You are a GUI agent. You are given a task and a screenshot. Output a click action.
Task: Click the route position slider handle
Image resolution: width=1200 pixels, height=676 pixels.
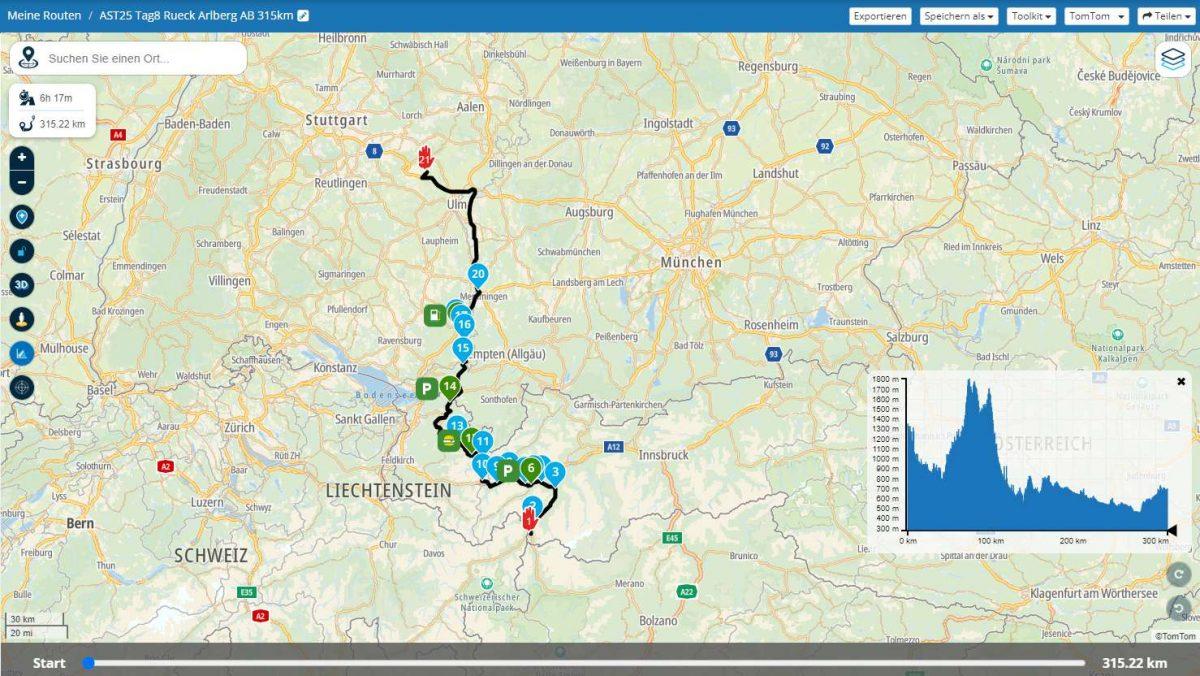click(88, 663)
